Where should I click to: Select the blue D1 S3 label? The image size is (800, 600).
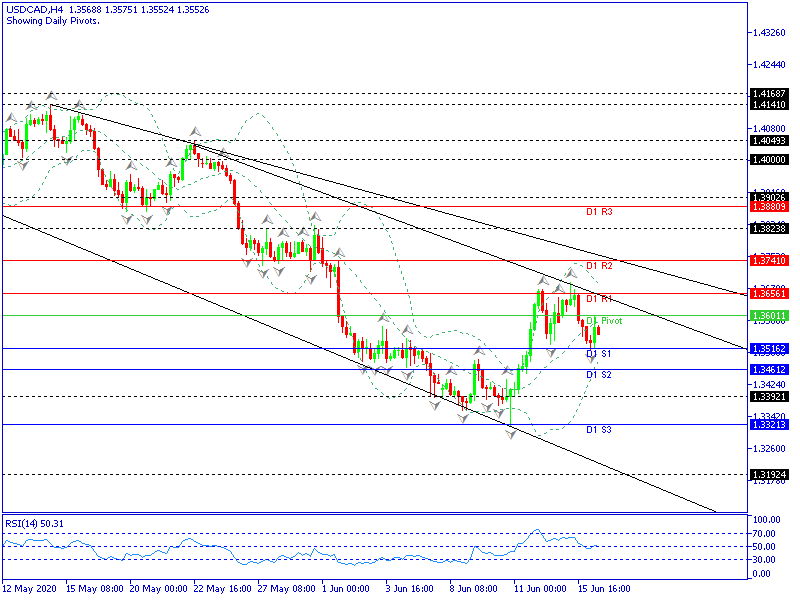click(599, 430)
